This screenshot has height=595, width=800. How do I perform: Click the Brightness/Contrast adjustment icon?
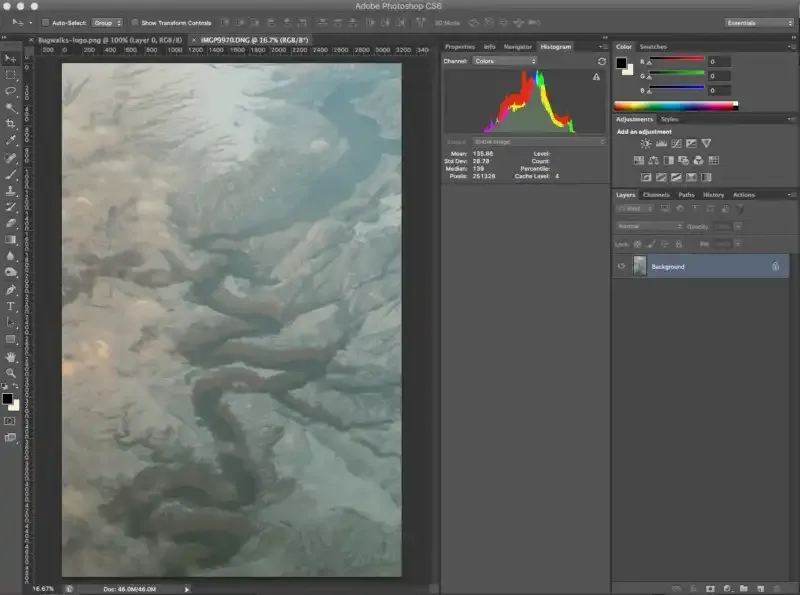pyautogui.click(x=645, y=144)
